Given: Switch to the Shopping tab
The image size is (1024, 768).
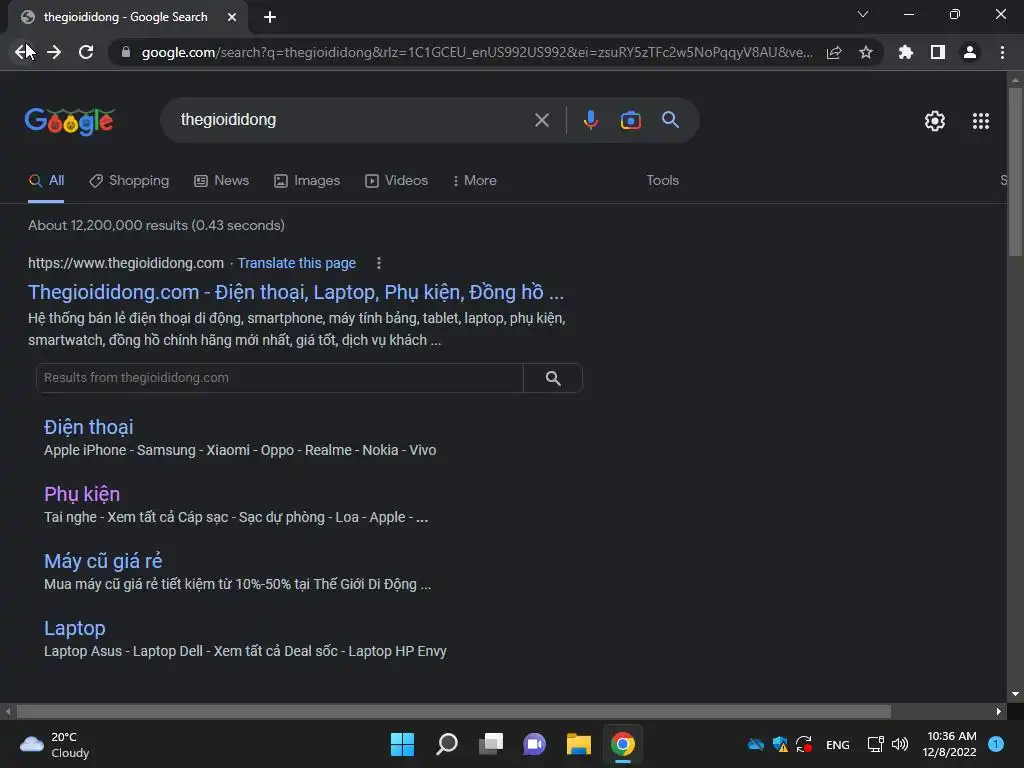Looking at the screenshot, I should point(129,181).
